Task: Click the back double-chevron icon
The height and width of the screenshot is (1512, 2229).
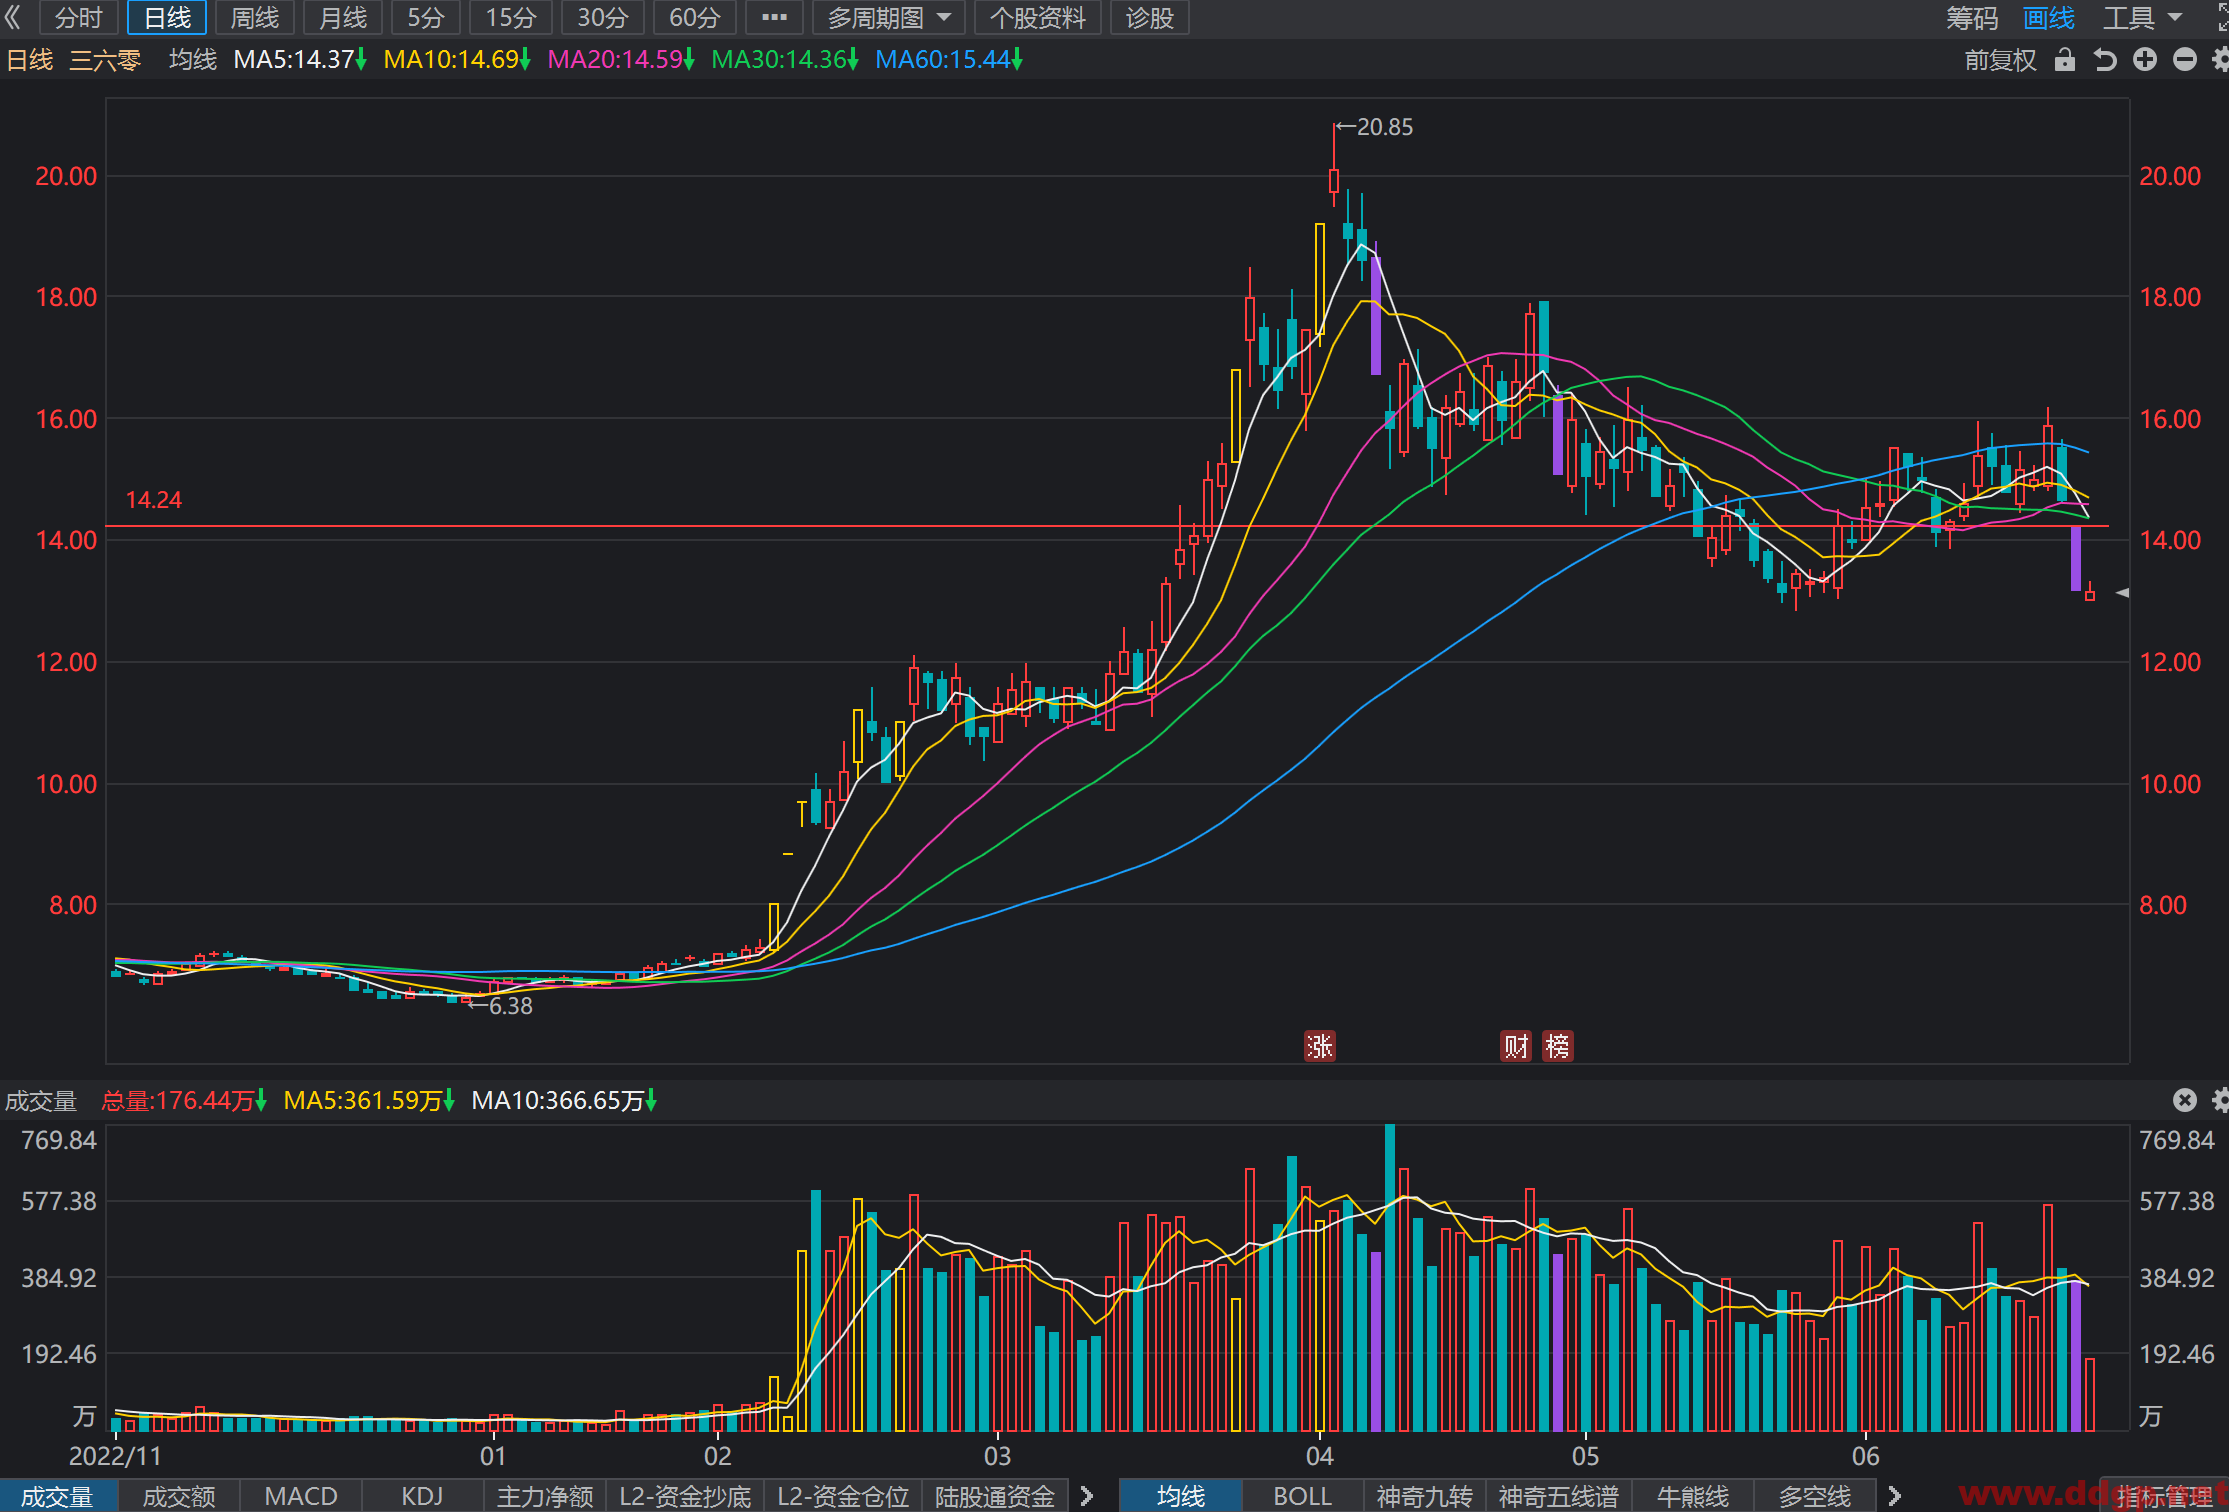Action: point(14,18)
